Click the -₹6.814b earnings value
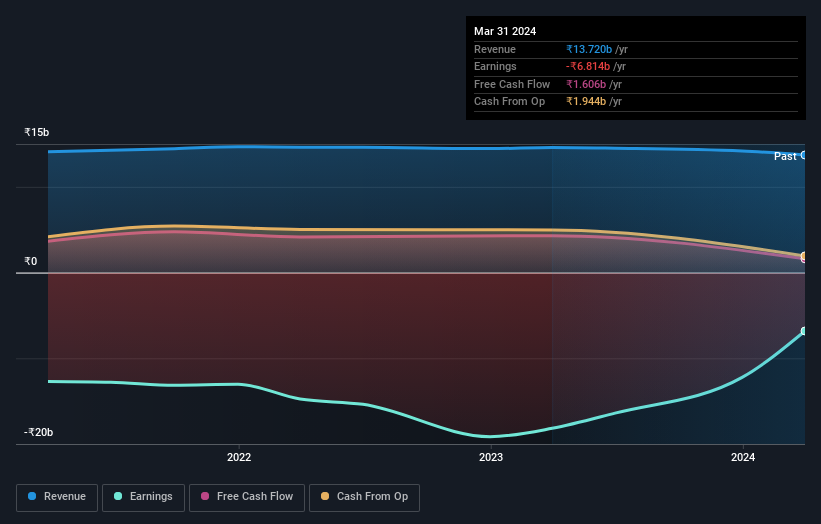 pyautogui.click(x=588, y=66)
